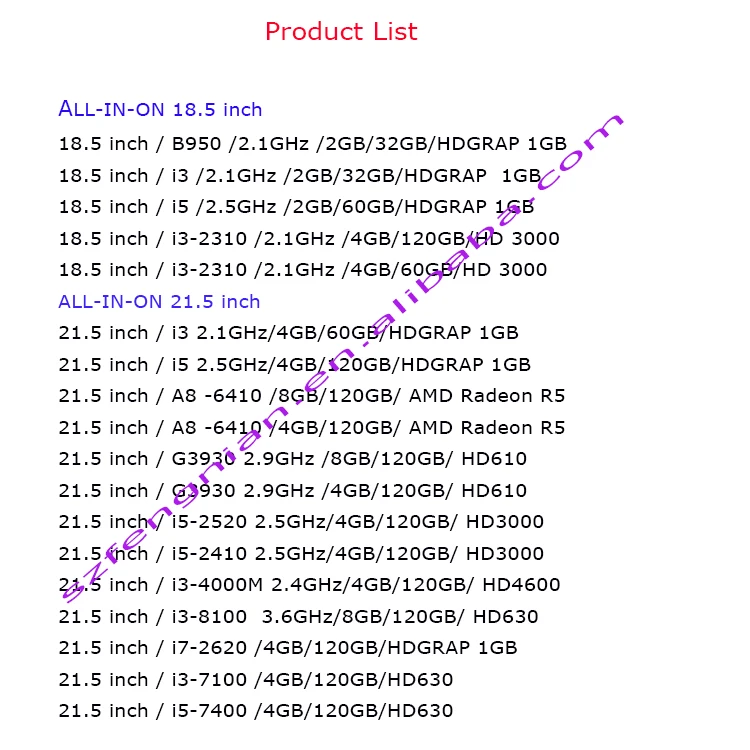Select the i3-4000M HD4600 product line
750x750 pixels.
309,585
